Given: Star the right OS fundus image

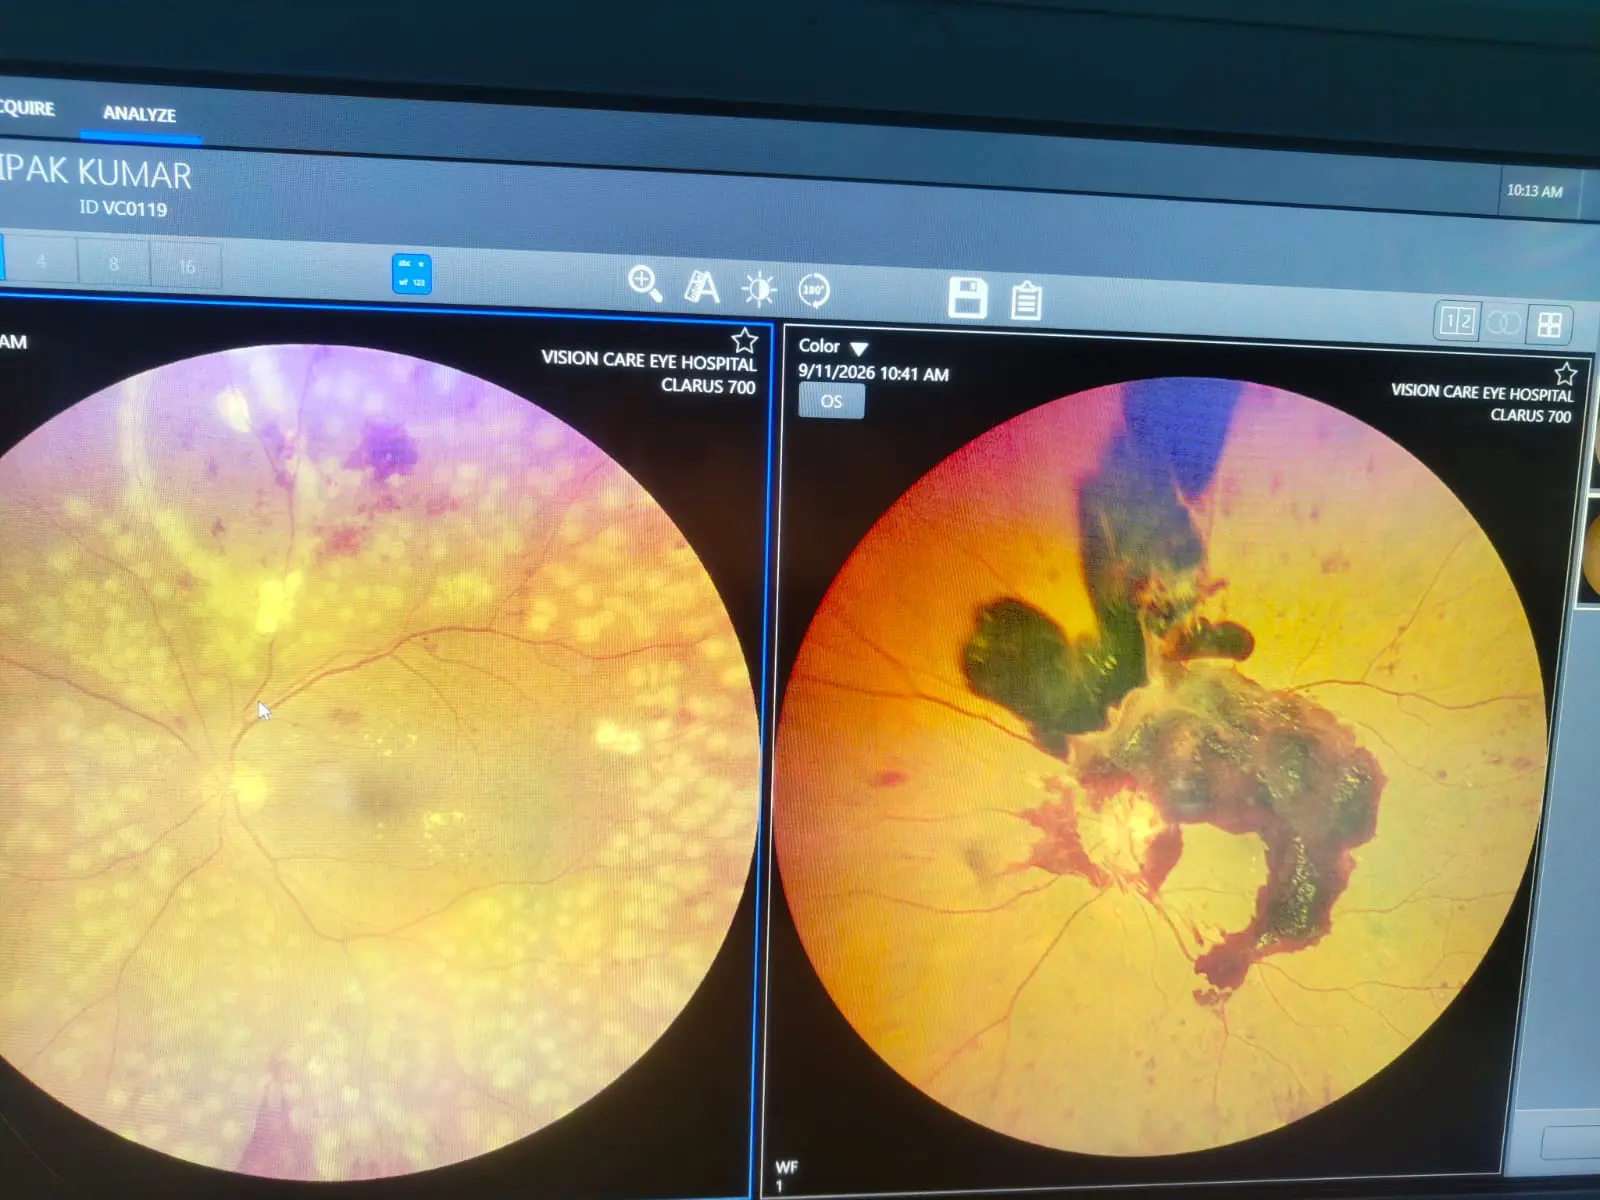Looking at the screenshot, I should pyautogui.click(x=1565, y=374).
